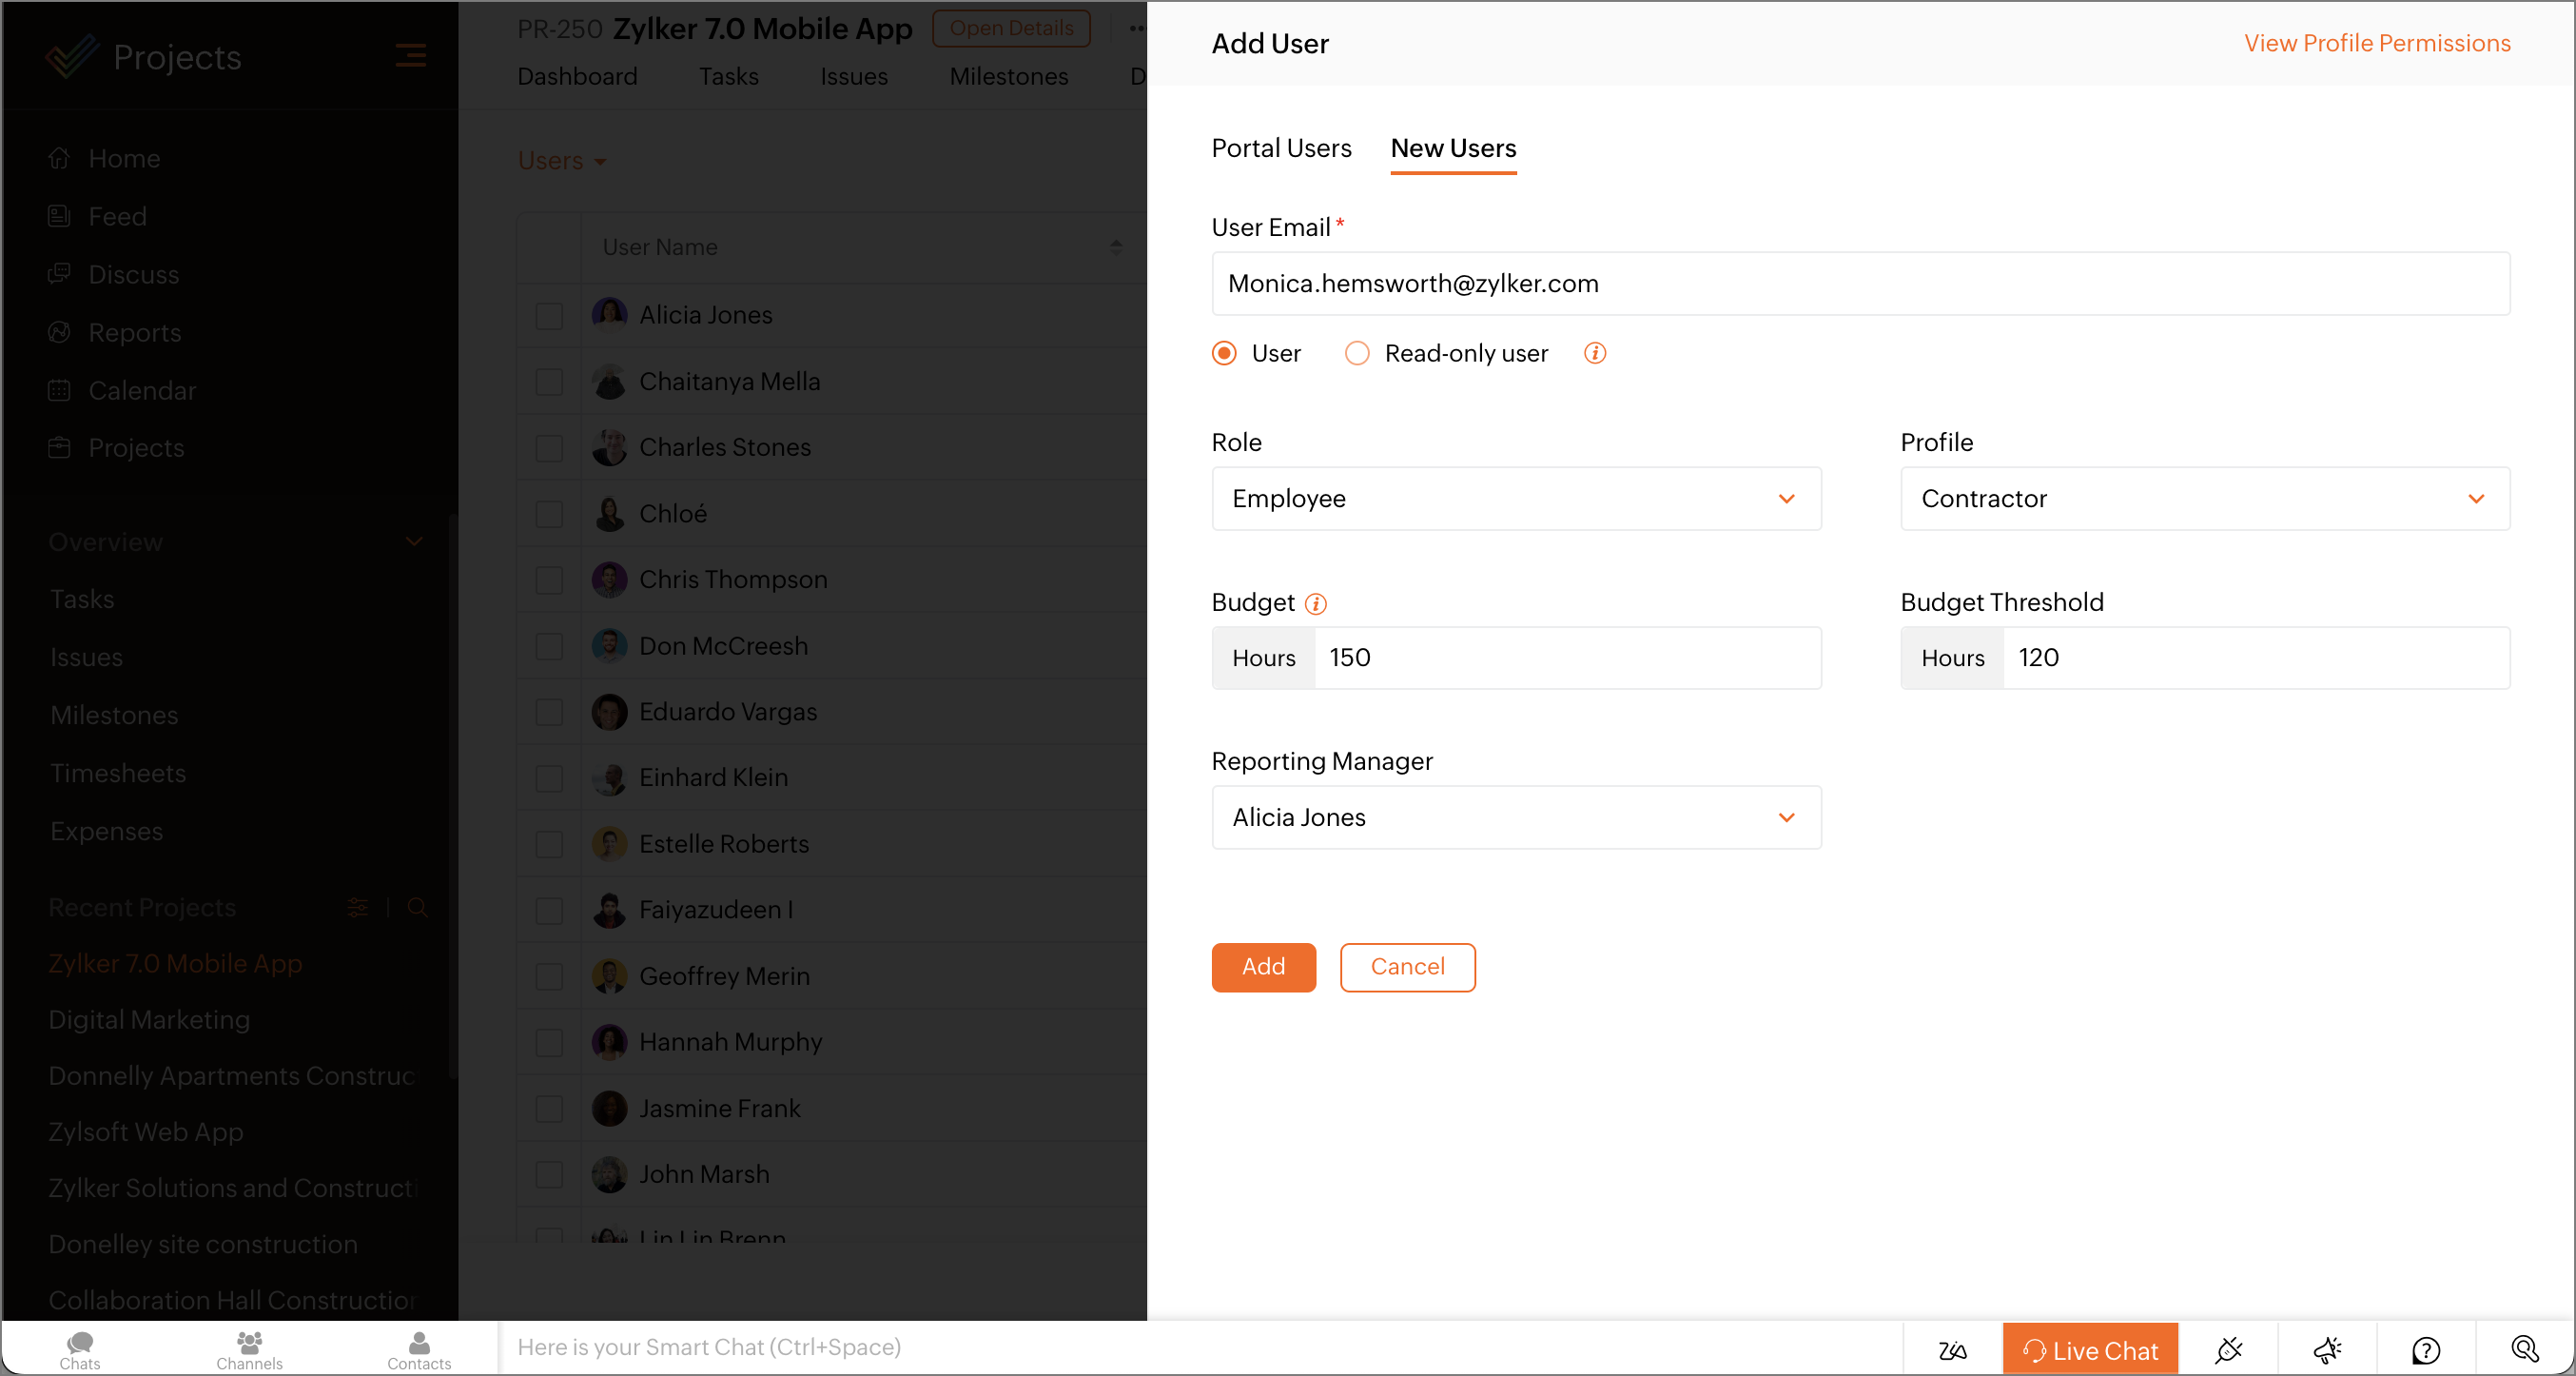Click the Budget info icon
This screenshot has height=1376, width=2576.
(1316, 603)
